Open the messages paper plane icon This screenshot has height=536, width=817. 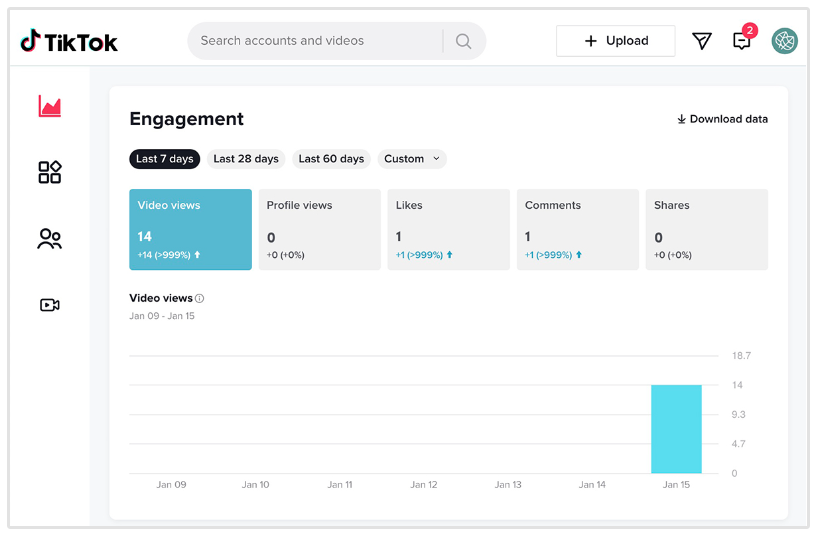point(702,41)
